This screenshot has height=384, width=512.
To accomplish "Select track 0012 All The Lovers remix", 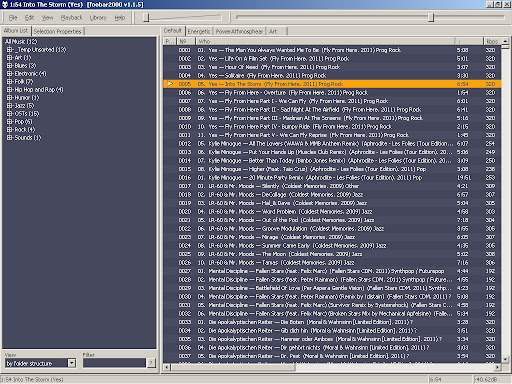I will coord(332,144).
